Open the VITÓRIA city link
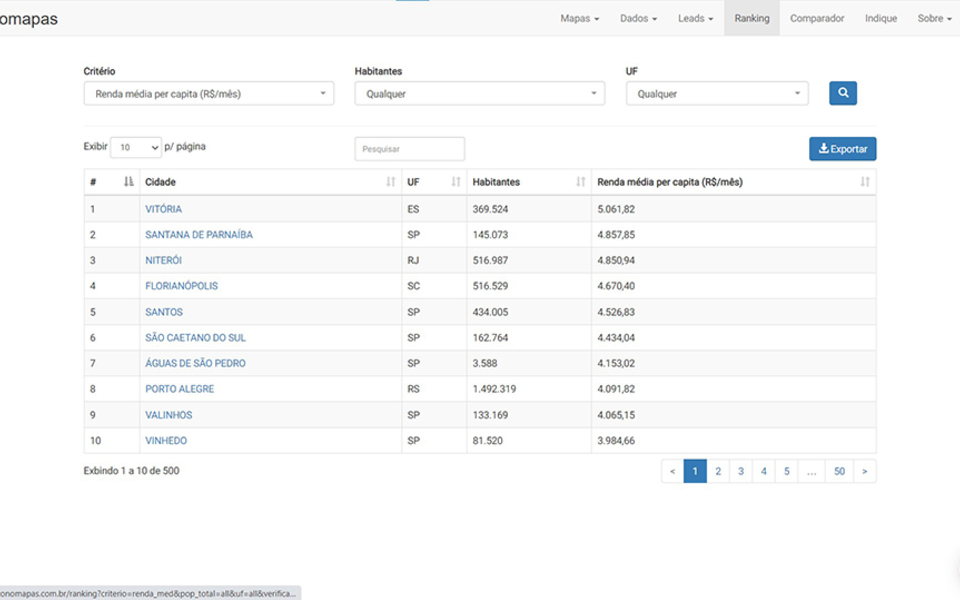The height and width of the screenshot is (600, 960). 163,209
